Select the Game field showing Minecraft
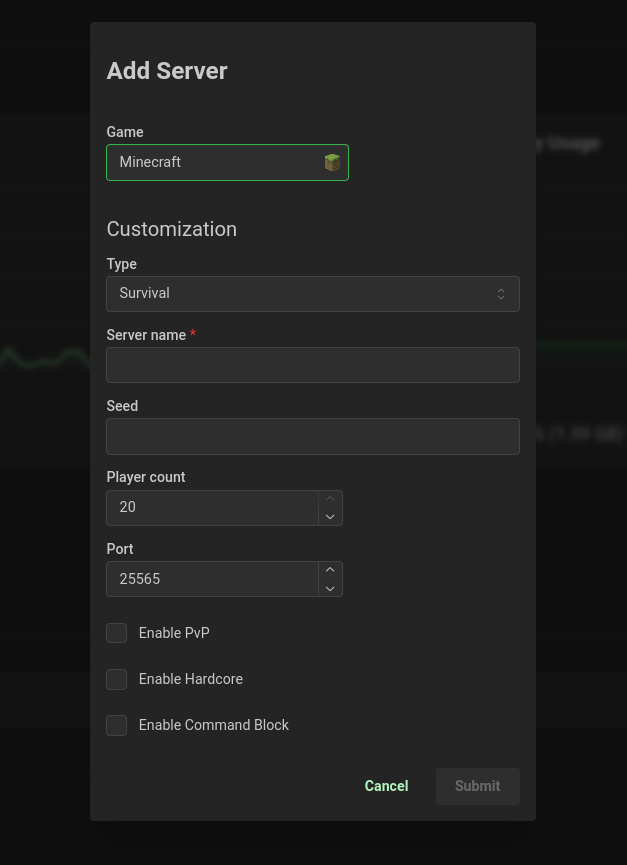Image resolution: width=627 pixels, height=865 pixels. pyautogui.click(x=227, y=162)
